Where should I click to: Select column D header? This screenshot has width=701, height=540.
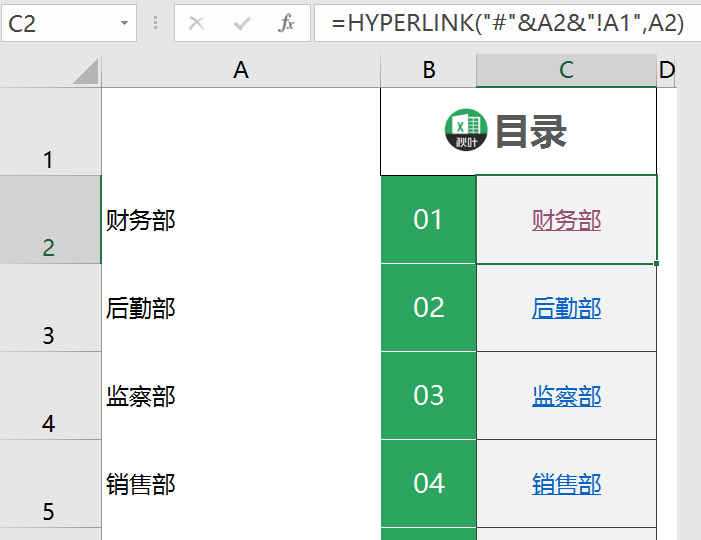click(x=666, y=71)
